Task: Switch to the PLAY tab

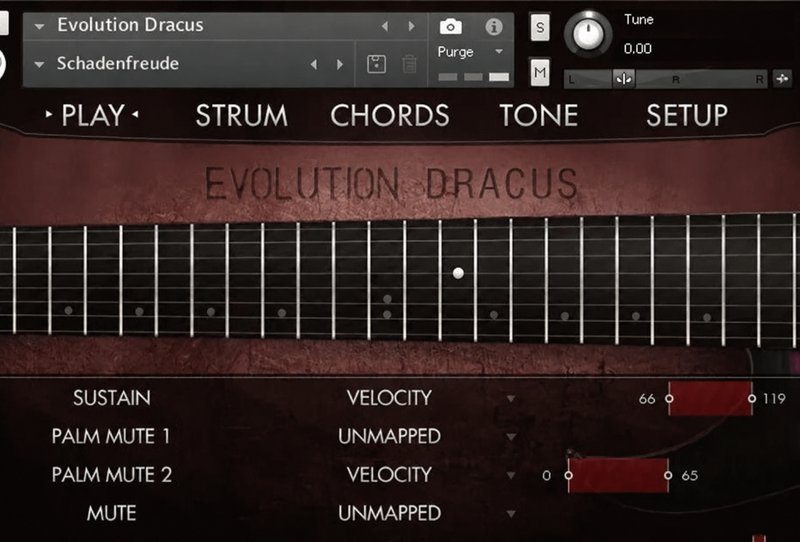Action: point(93,115)
